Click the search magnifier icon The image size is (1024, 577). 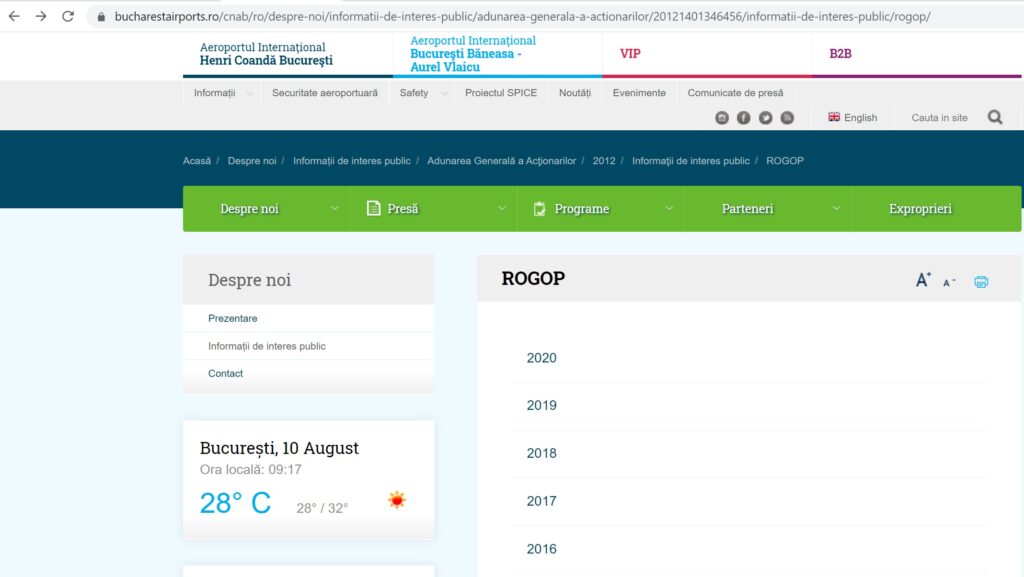pos(995,117)
